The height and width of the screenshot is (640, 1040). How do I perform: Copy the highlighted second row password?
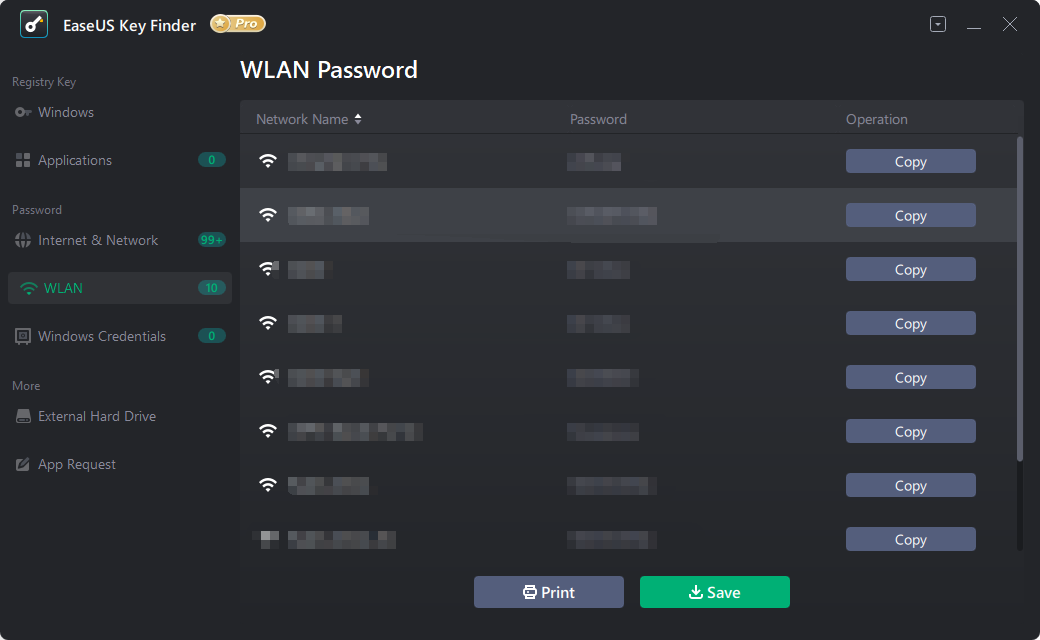point(910,216)
